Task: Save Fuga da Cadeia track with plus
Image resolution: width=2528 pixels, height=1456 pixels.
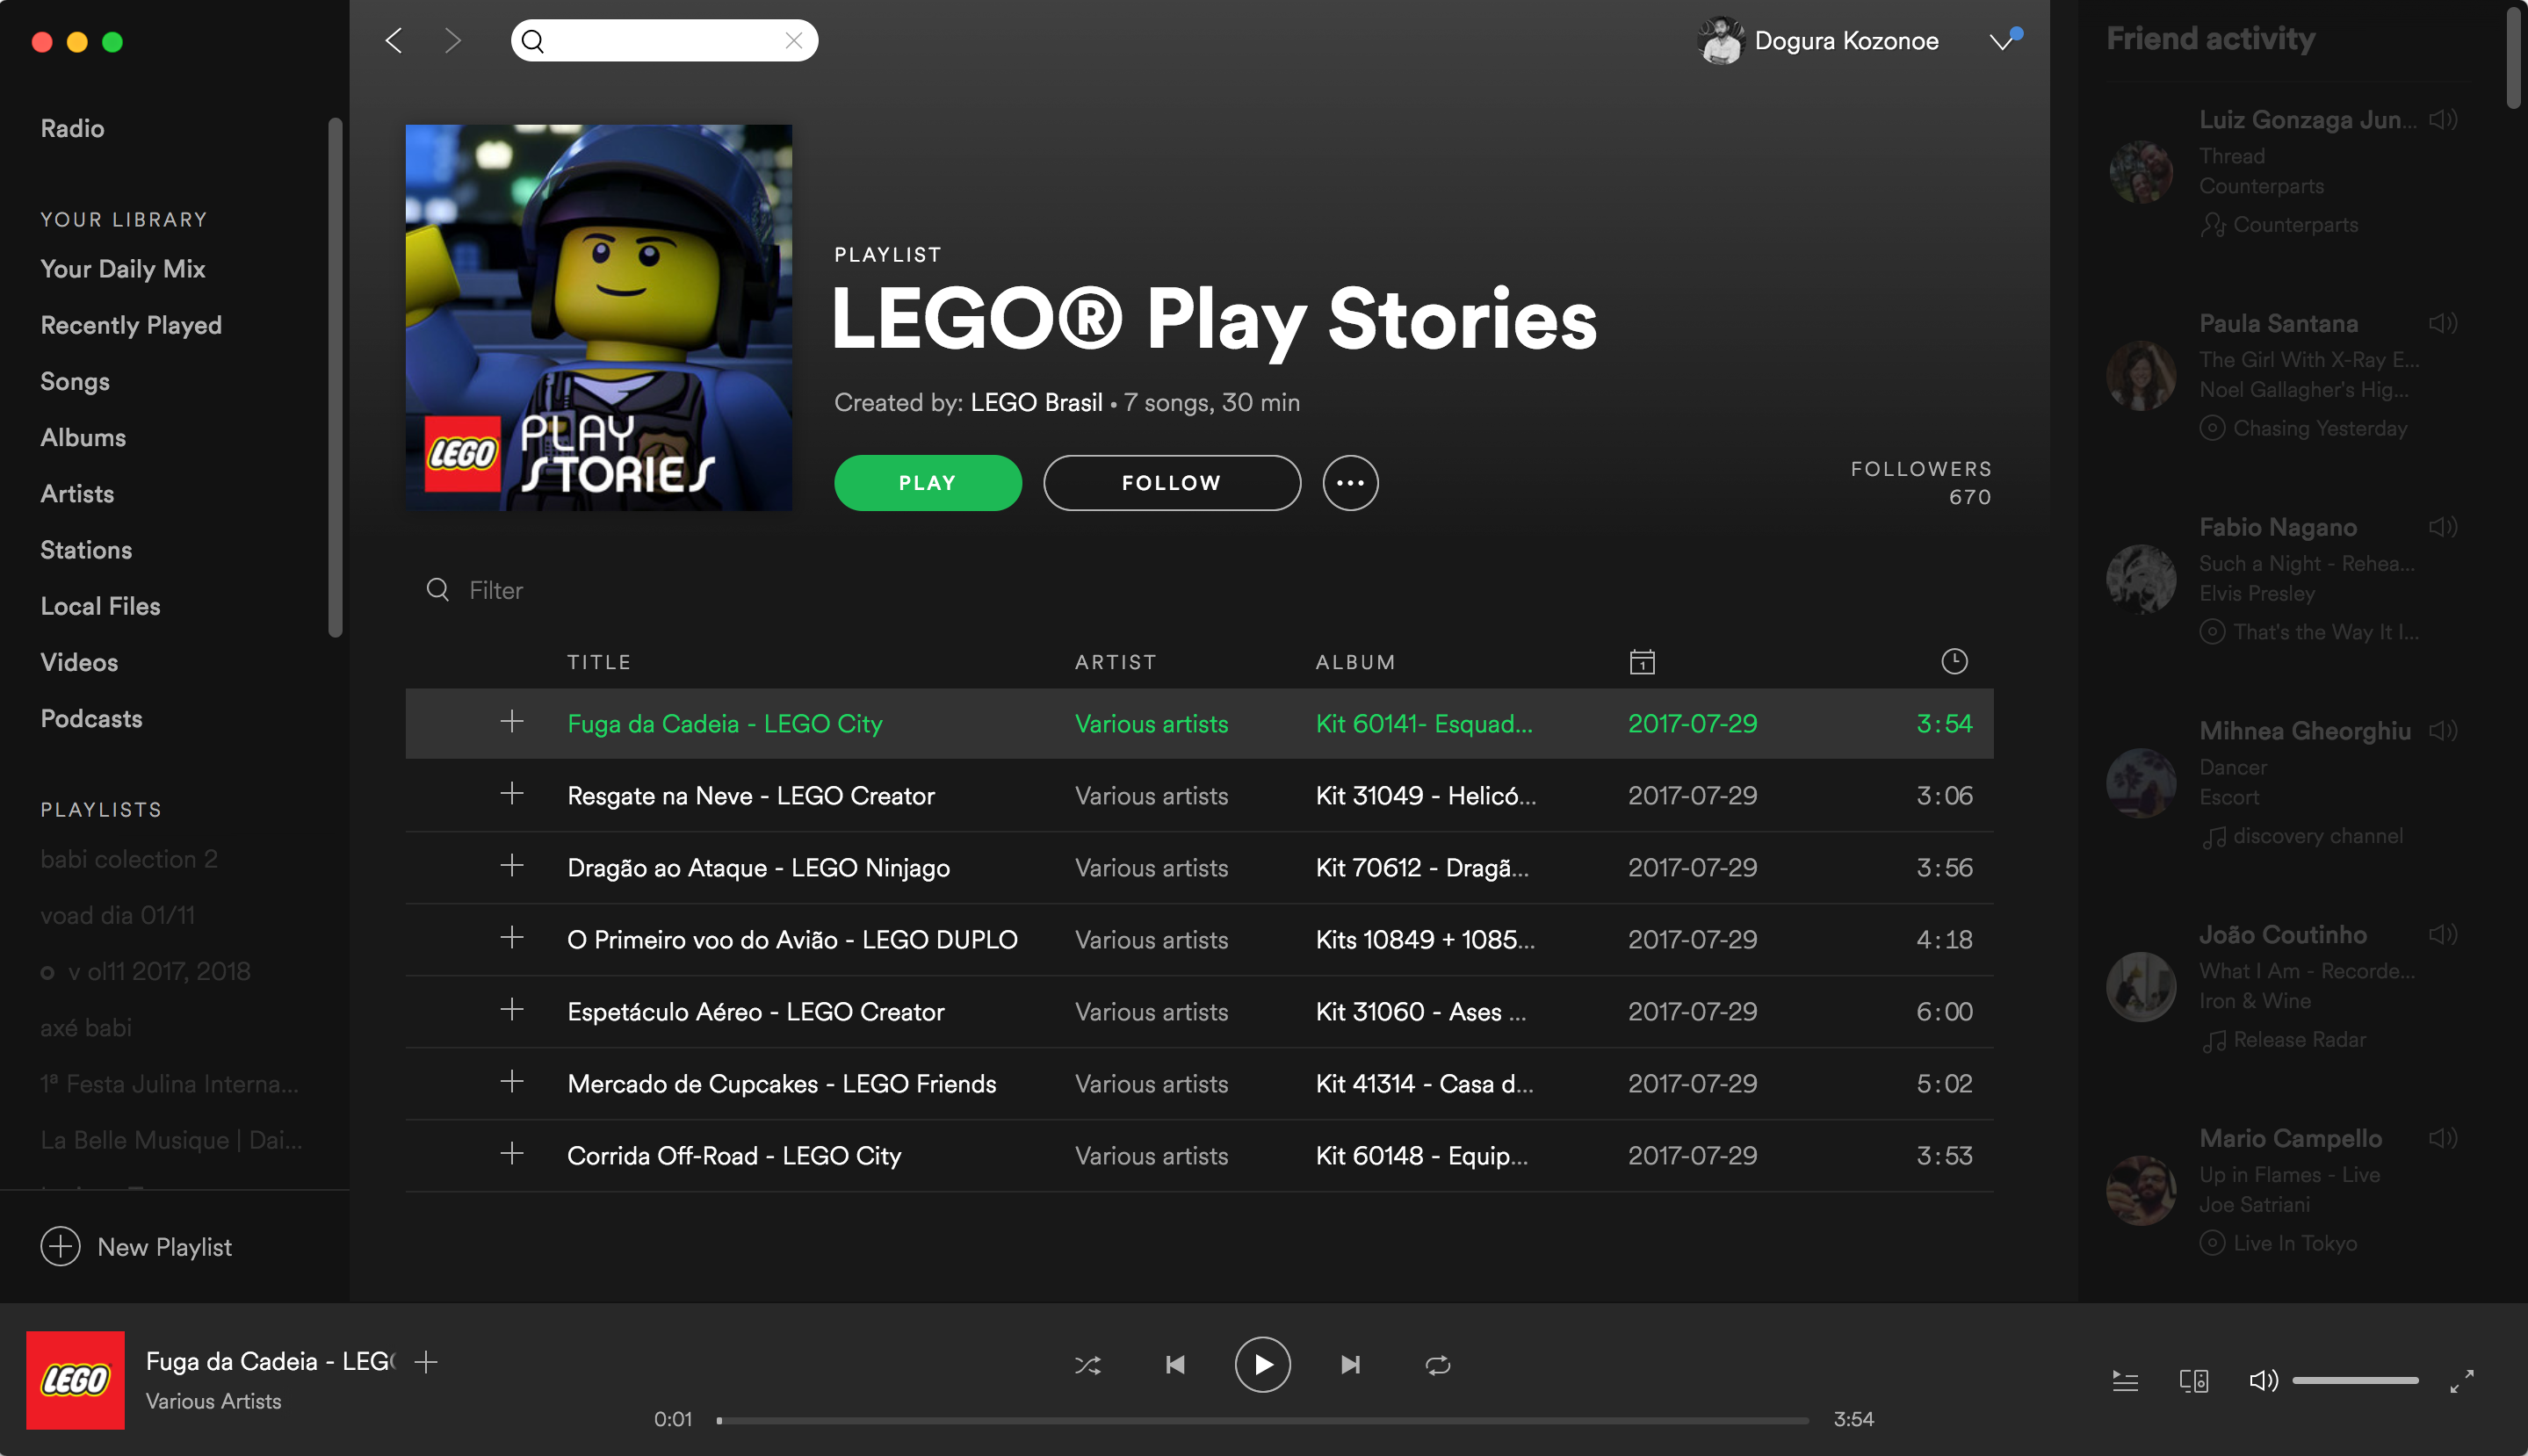Action: (511, 721)
